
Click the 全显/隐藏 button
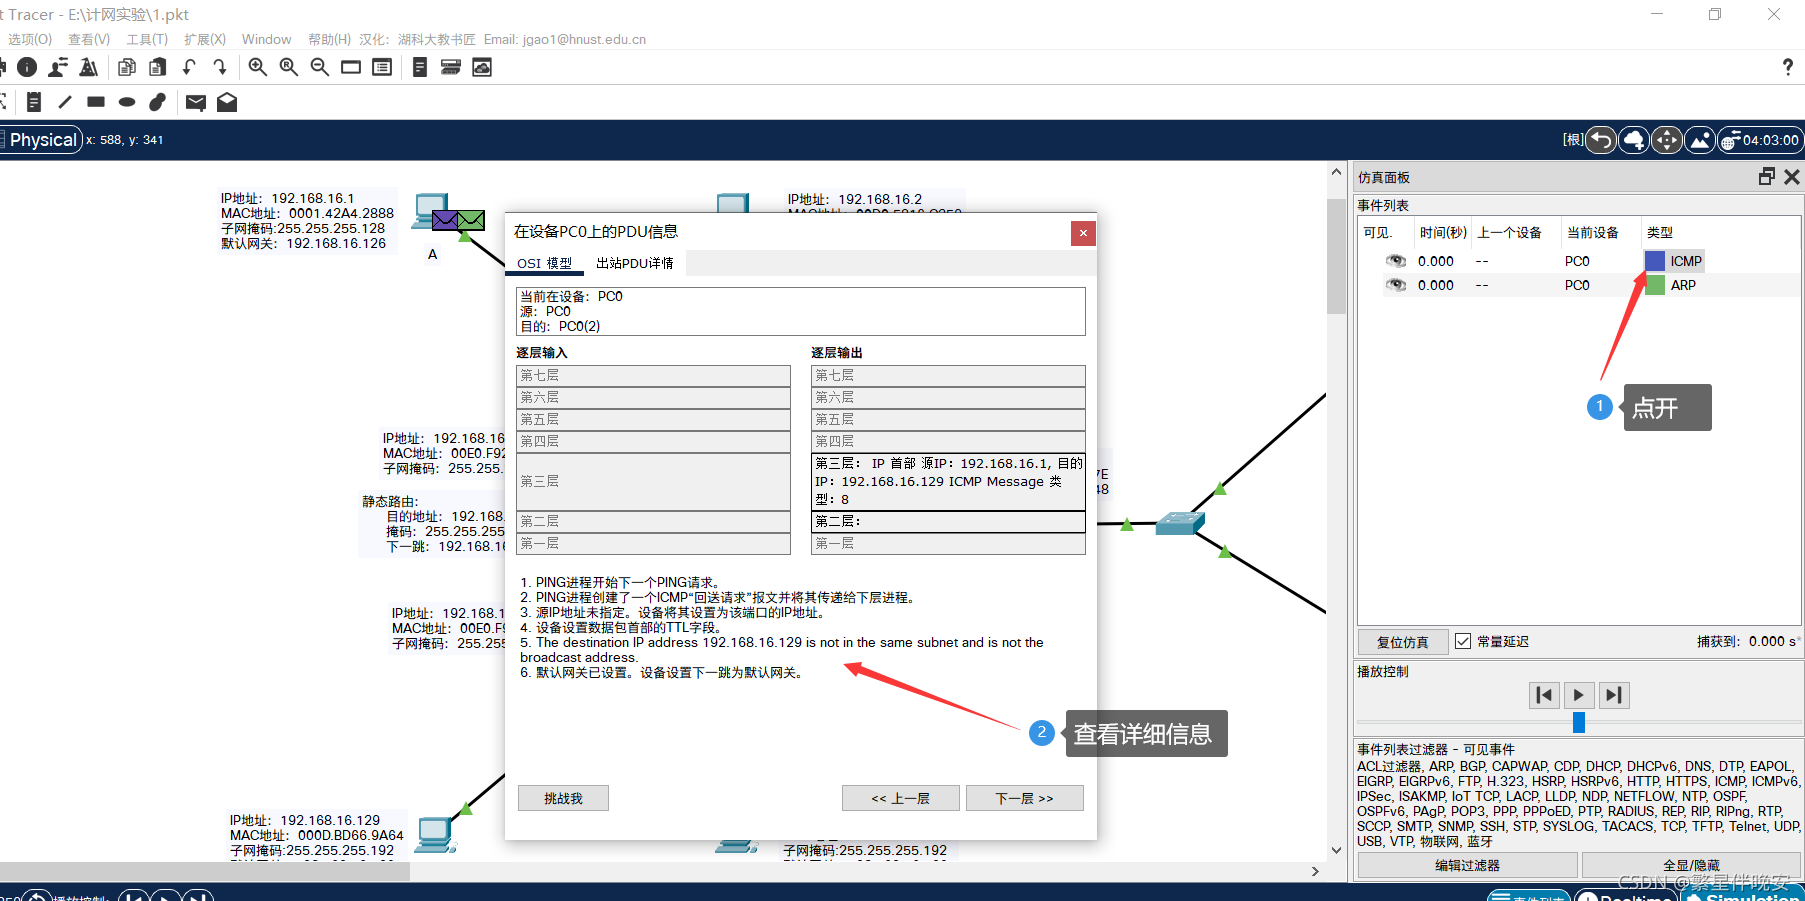coord(1691,865)
